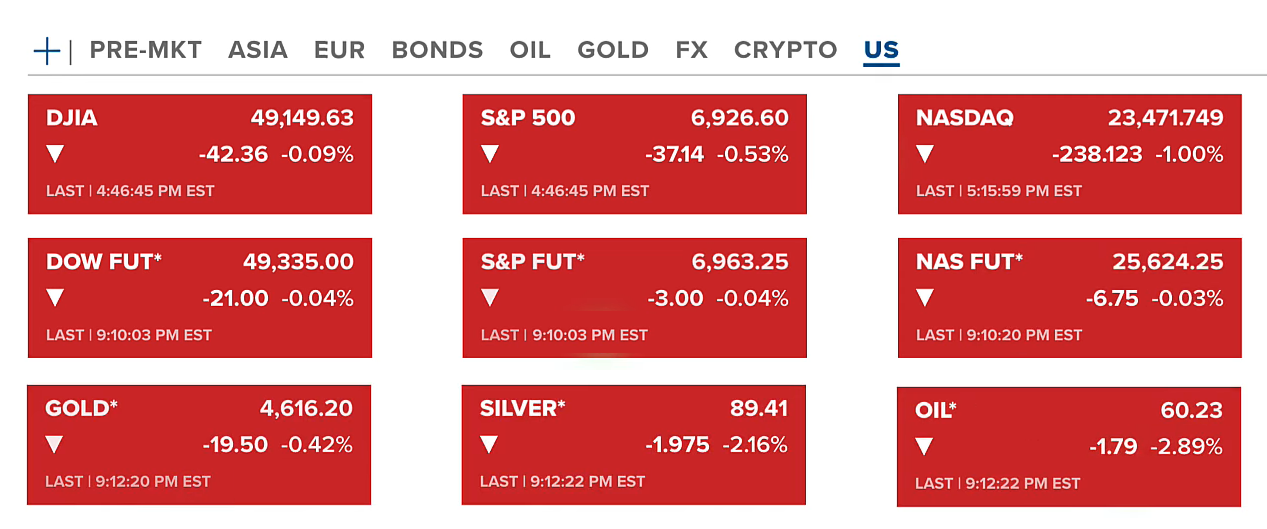This screenshot has width=1267, height=529.
Task: Open the DOW FUT futures tile
Action: coord(199,298)
